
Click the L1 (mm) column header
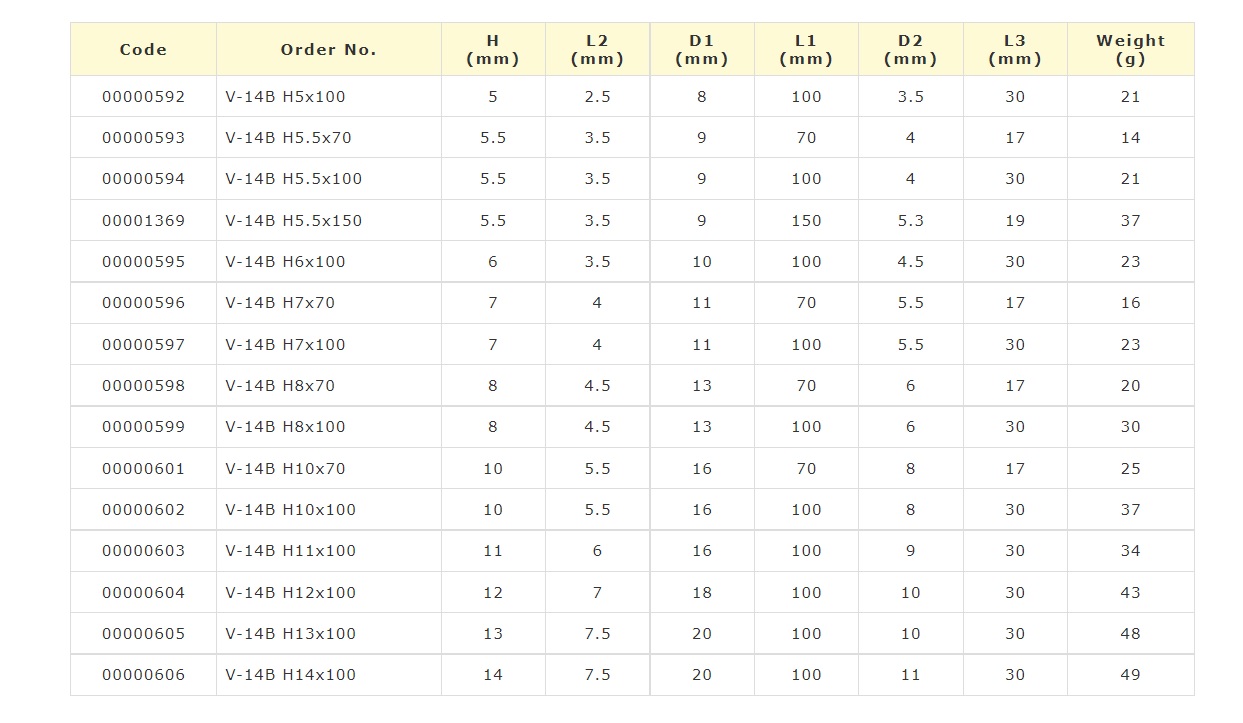pos(805,50)
